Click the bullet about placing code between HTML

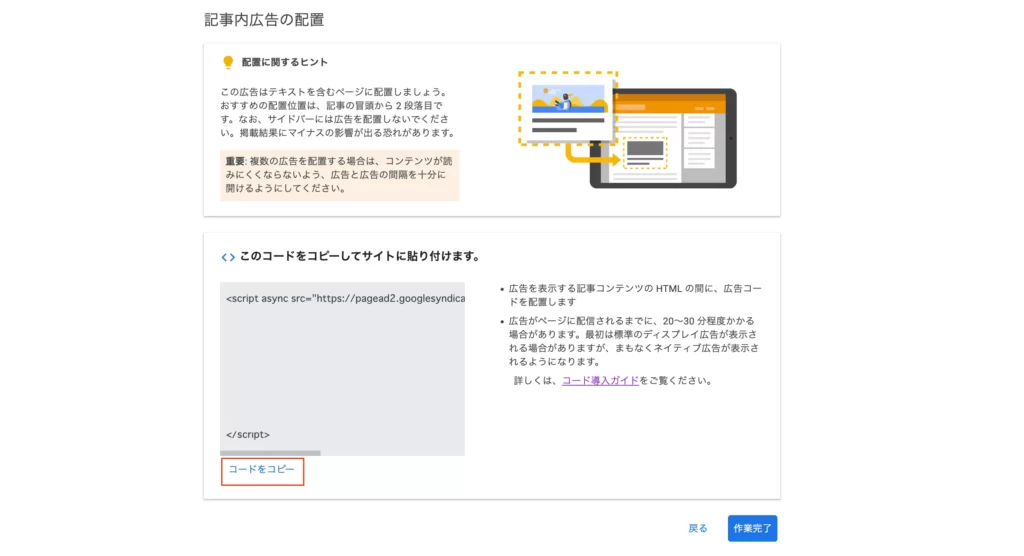pyautogui.click(x=635, y=295)
